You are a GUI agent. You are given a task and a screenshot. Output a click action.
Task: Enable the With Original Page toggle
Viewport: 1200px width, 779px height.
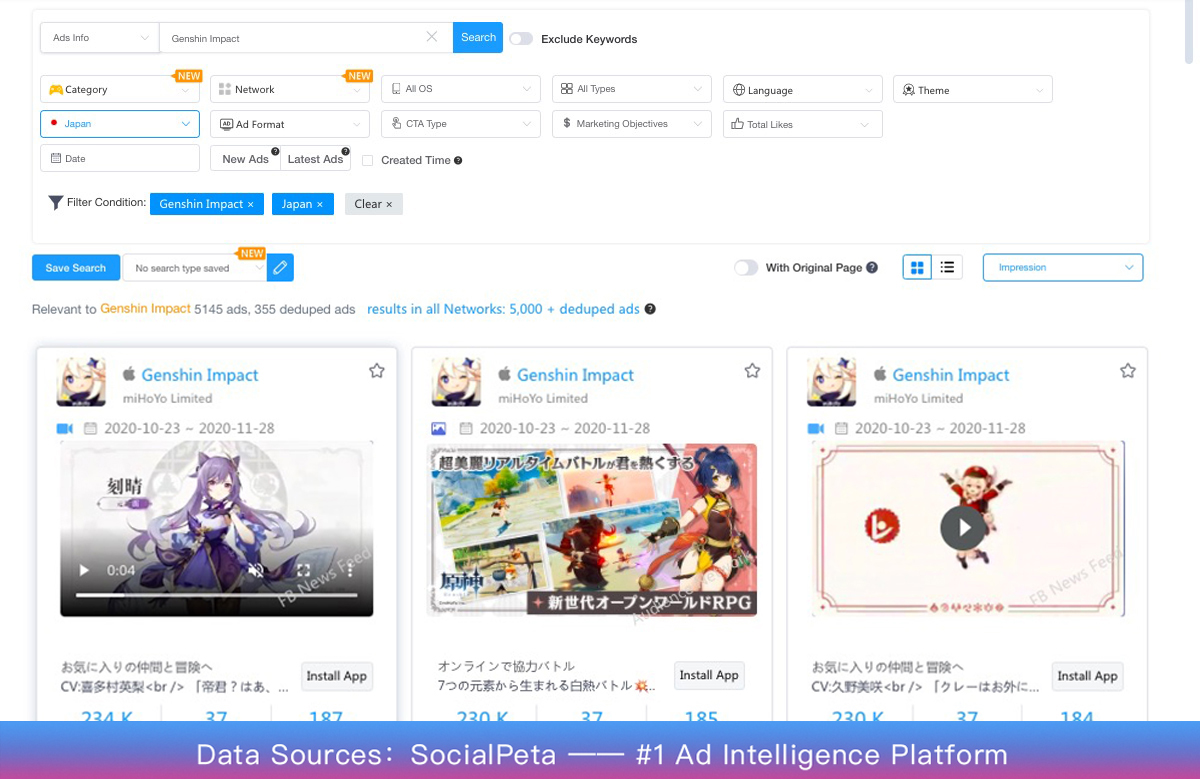point(746,268)
